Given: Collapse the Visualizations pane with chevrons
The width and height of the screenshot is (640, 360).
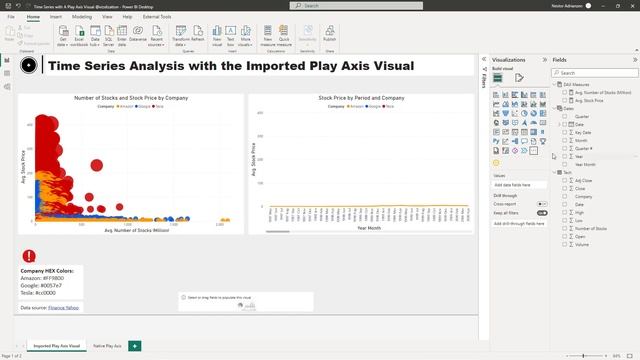Looking at the screenshot, I should tap(544, 60).
